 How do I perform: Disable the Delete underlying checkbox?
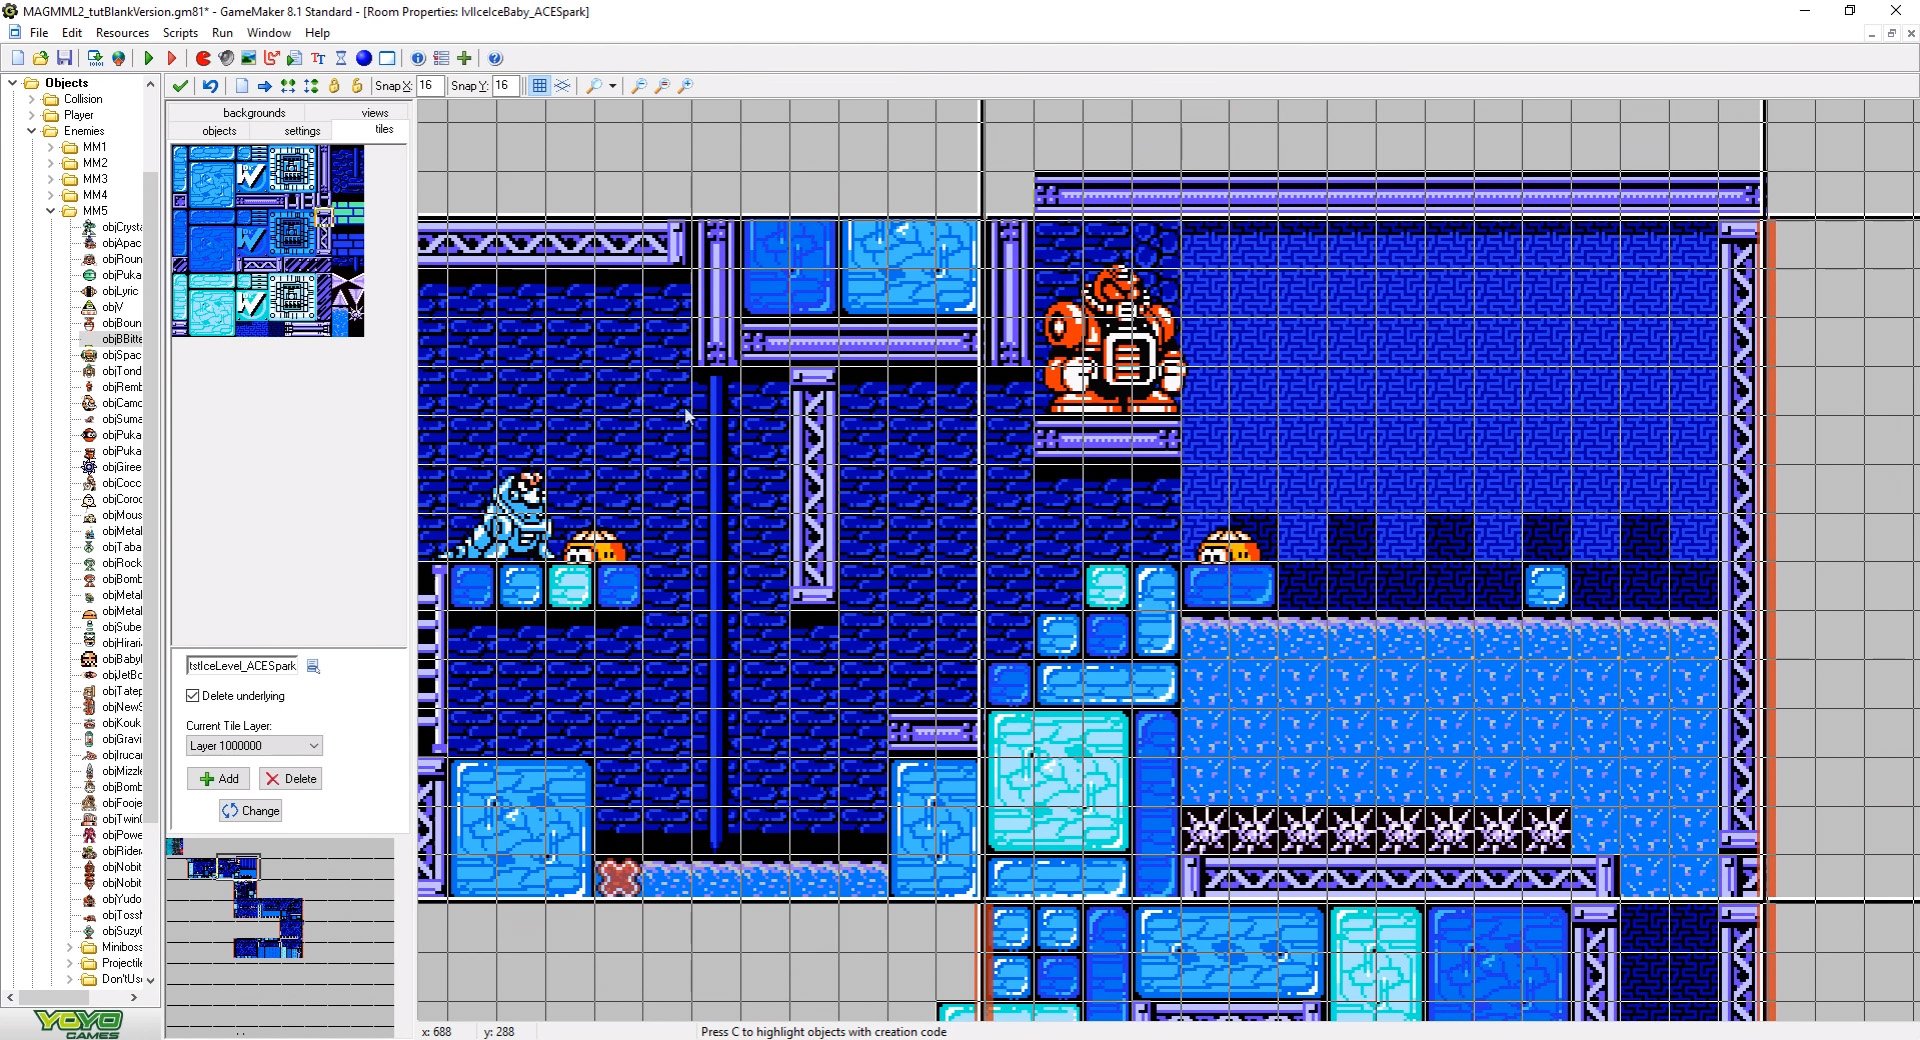(192, 695)
